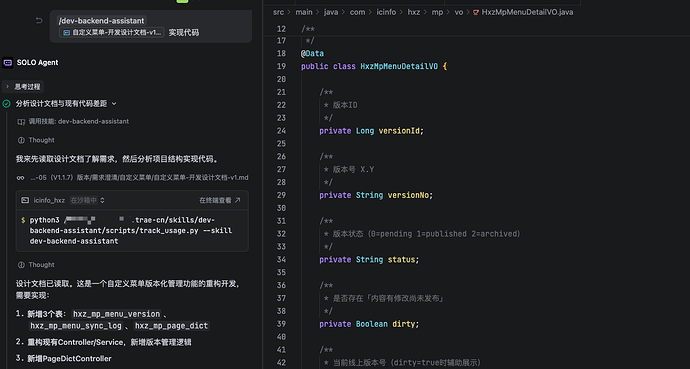Select the com breadcrumb
The image size is (690, 369).
pyautogui.click(x=357, y=12)
